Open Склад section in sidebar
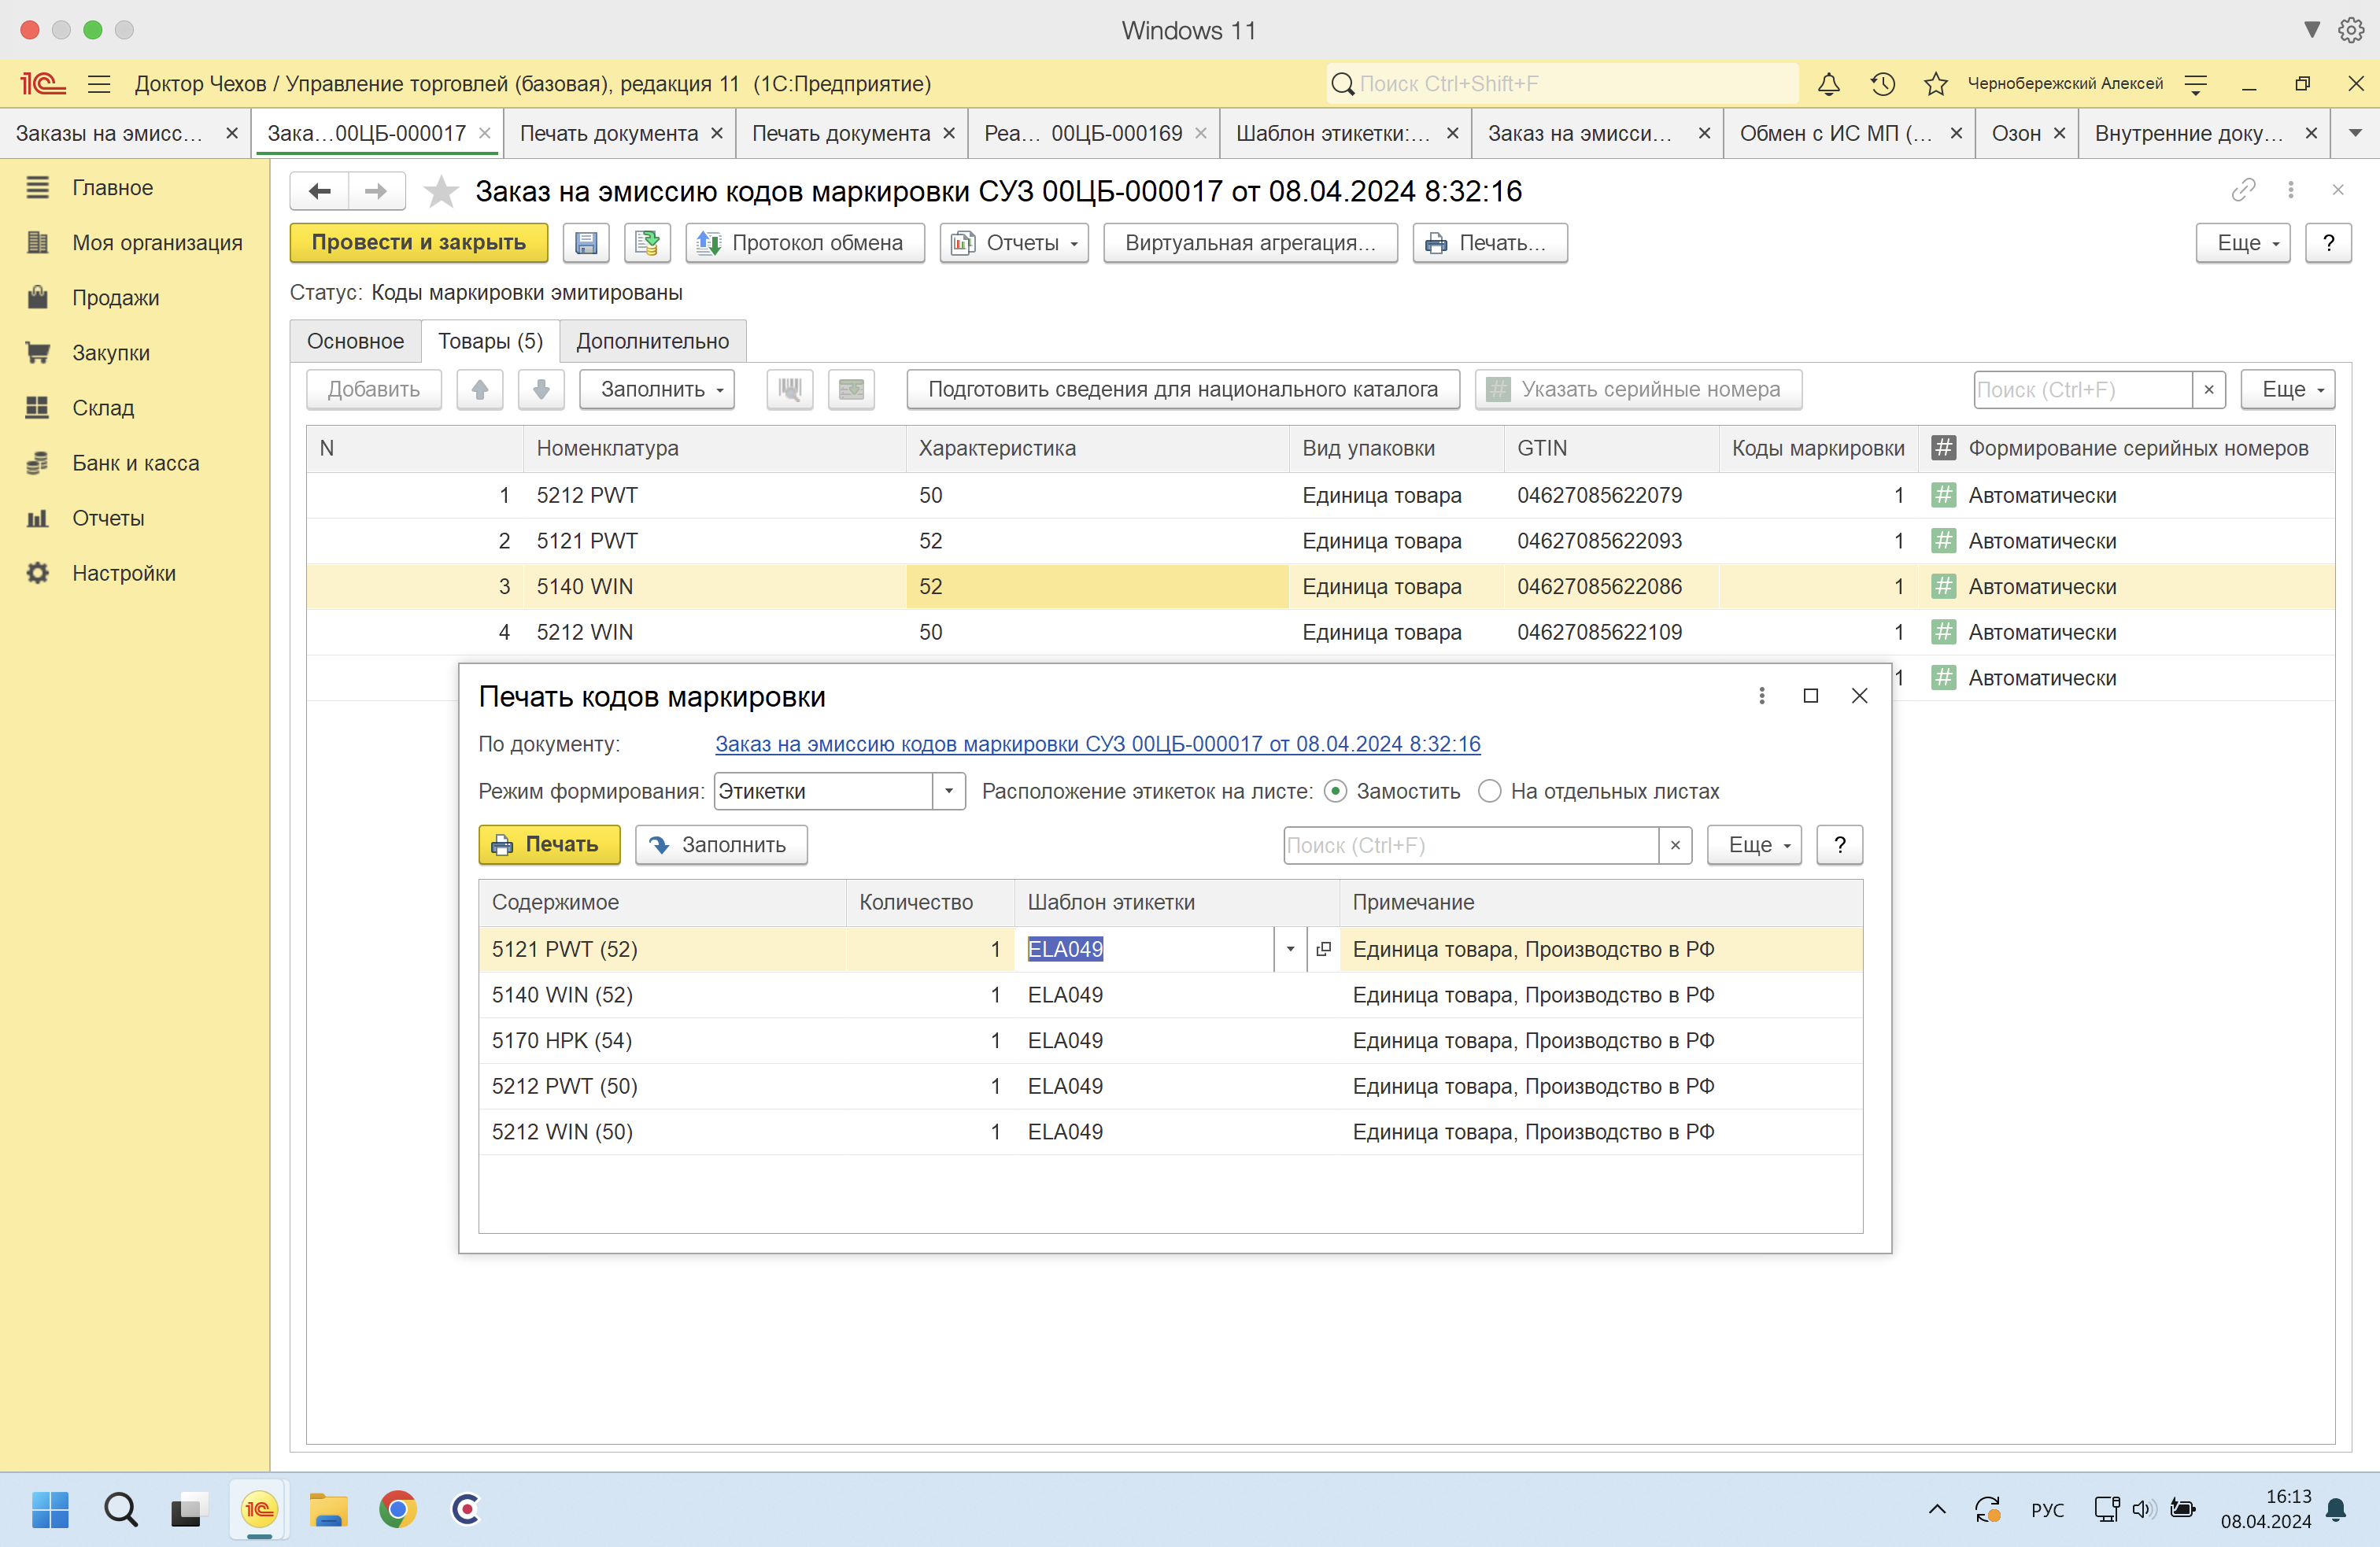2380x1547 pixels. tap(102, 408)
